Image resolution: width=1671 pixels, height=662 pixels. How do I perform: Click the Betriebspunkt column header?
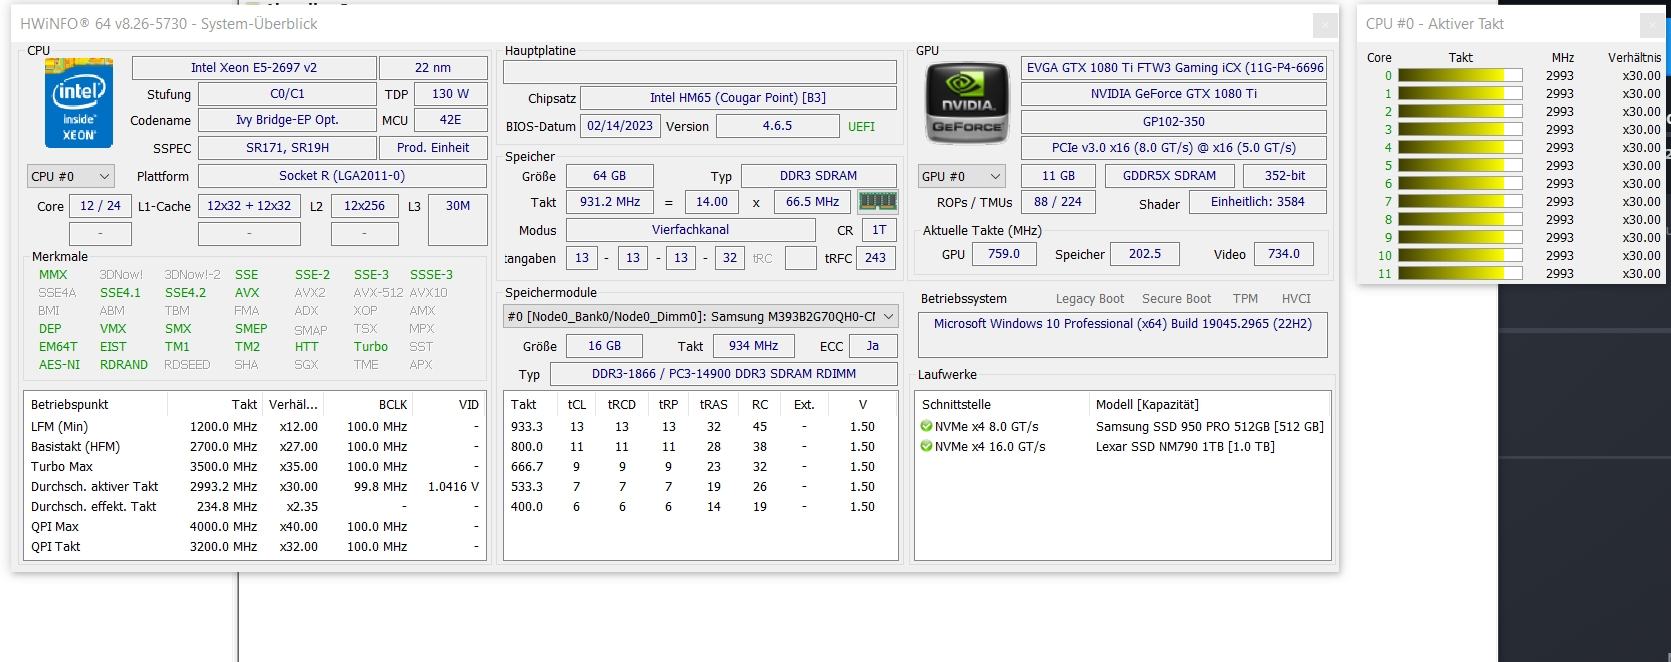[x=95, y=405]
